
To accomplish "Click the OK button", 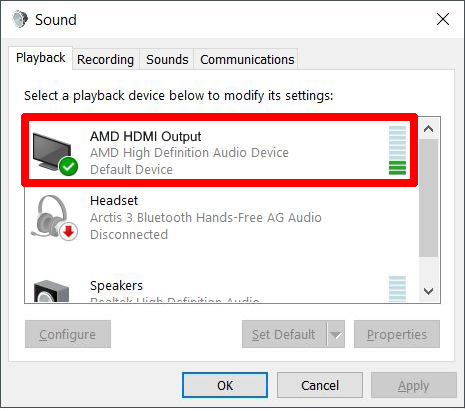I will click(225, 385).
